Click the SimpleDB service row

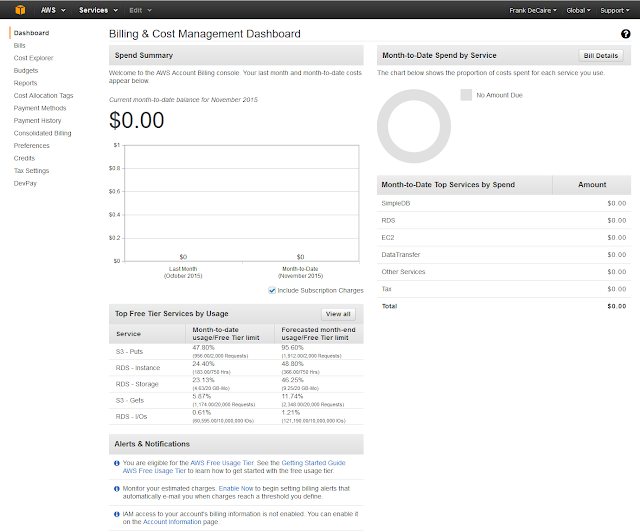504,203
